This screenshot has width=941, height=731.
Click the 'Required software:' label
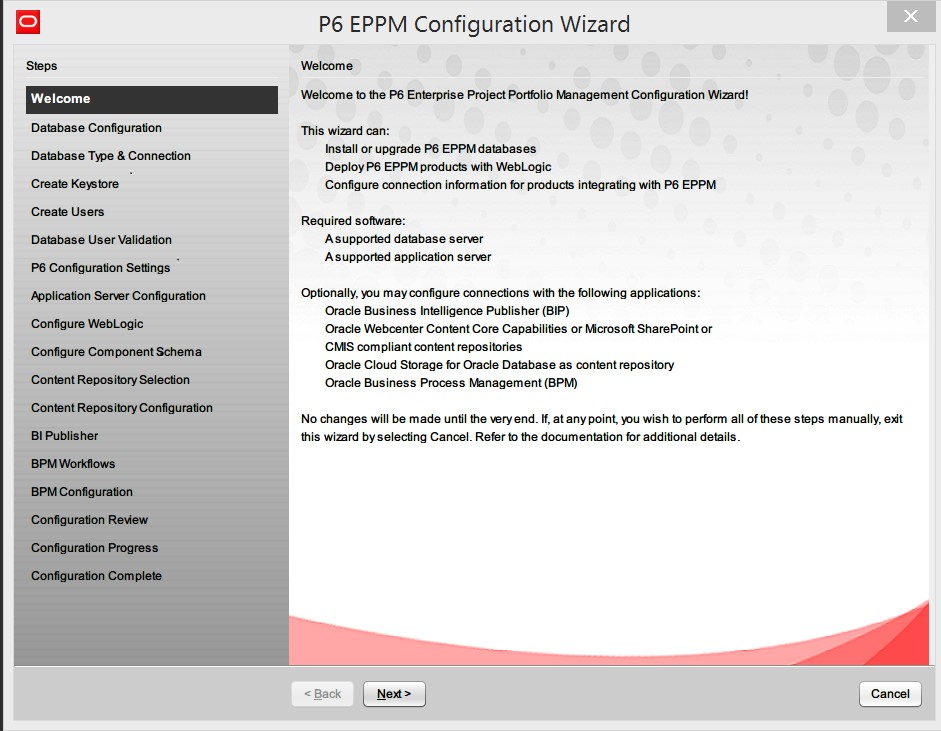pos(353,221)
